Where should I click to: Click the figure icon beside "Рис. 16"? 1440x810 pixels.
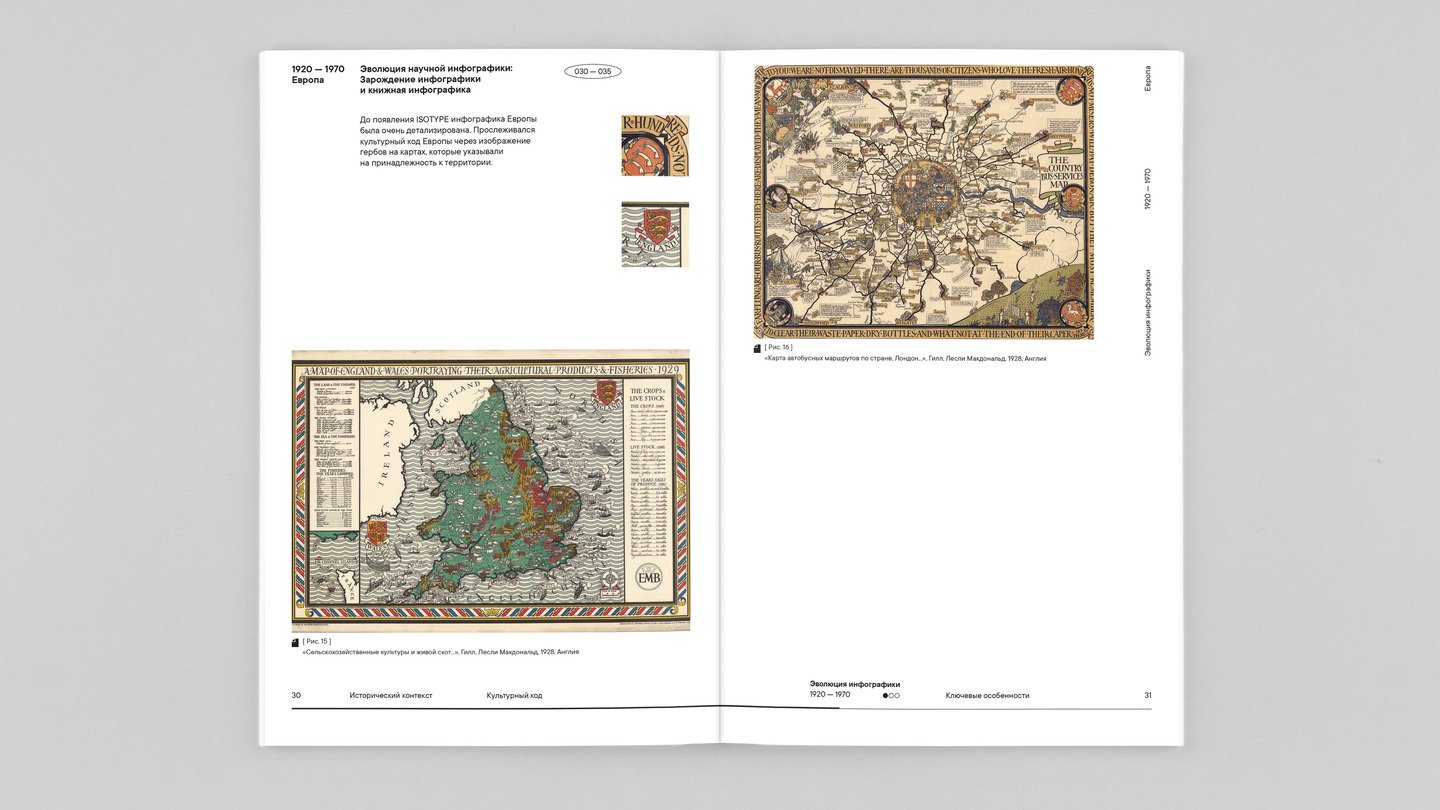(x=757, y=349)
